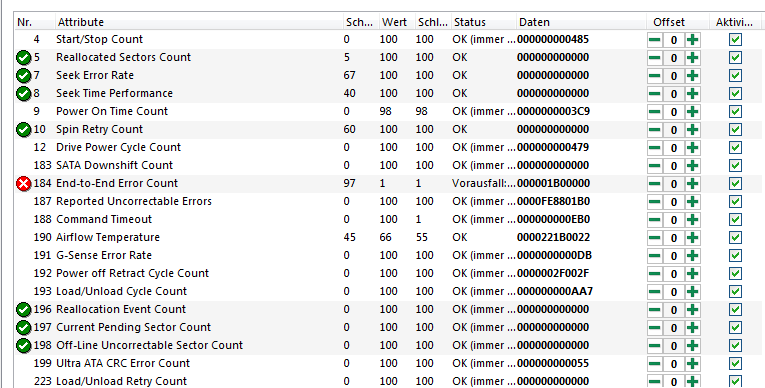Increase offset for End-to-End Error Count
The image size is (765, 388).
click(x=692, y=184)
